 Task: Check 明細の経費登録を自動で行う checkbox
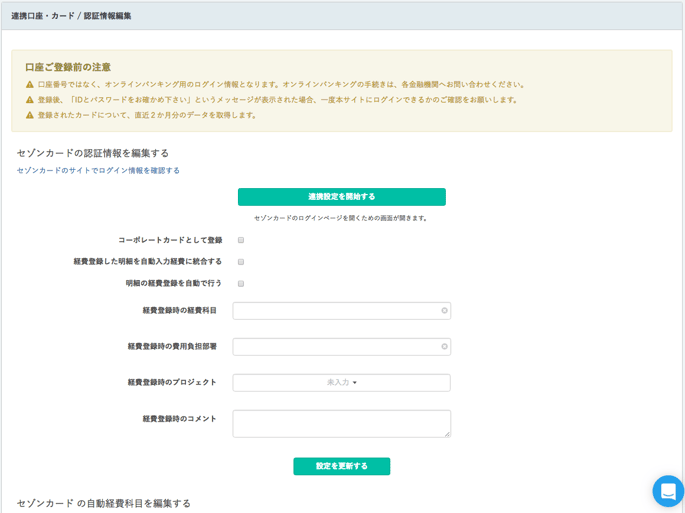click(241, 284)
